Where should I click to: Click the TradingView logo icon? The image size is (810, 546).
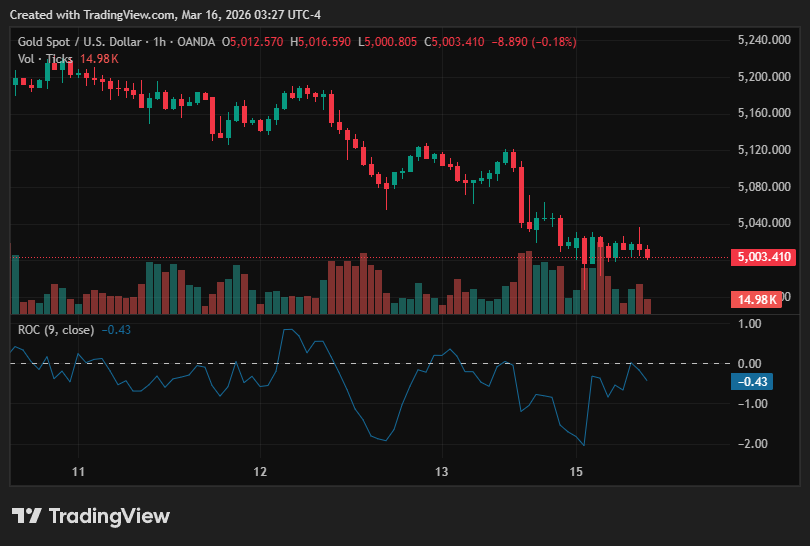coord(26,516)
